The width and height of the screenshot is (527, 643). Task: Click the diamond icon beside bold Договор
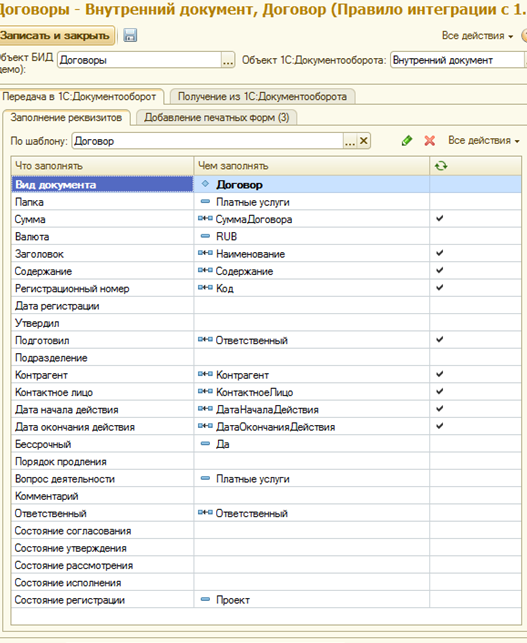(205, 184)
